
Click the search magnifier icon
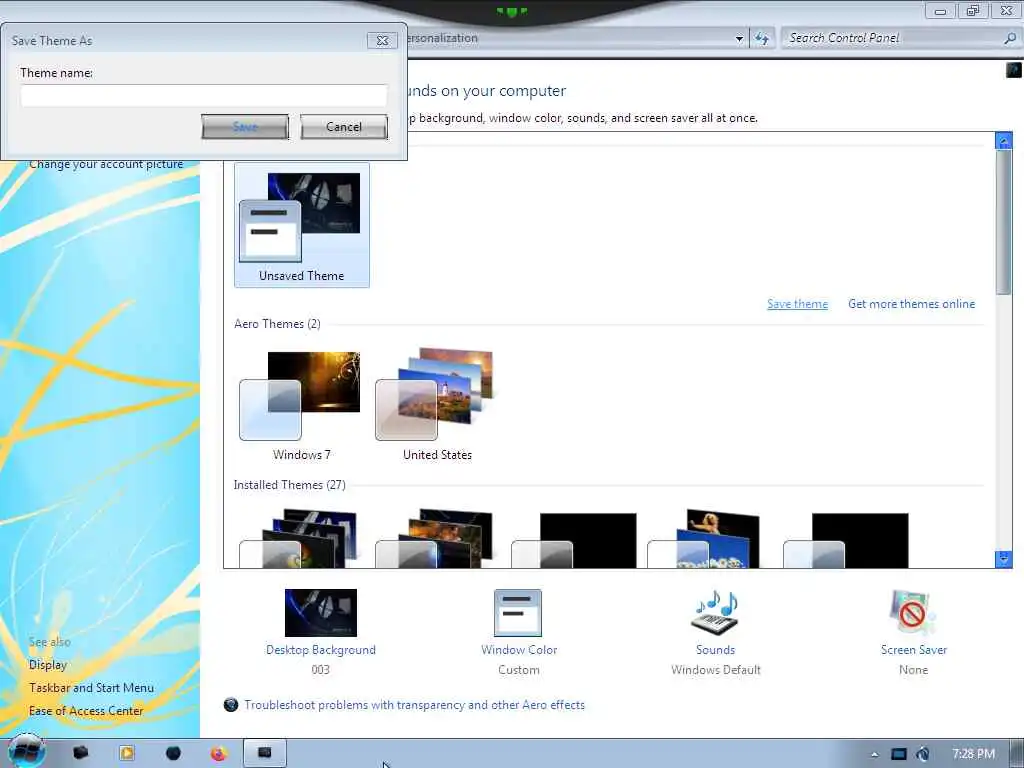tap(1010, 38)
